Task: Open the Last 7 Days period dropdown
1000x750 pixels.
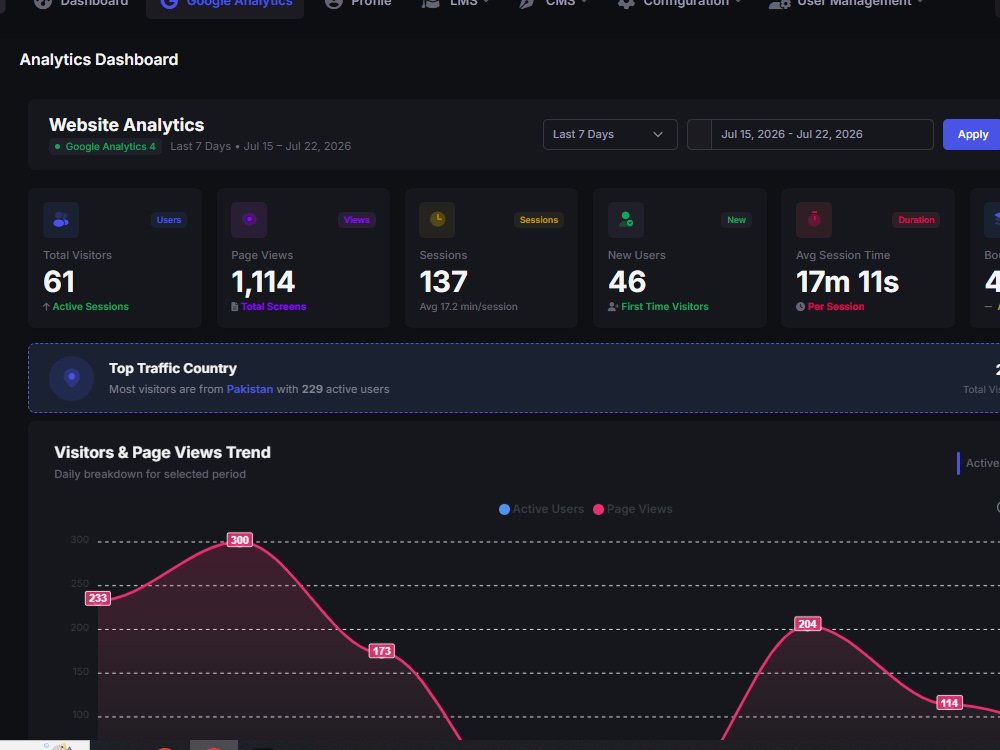Action: pyautogui.click(x=610, y=135)
